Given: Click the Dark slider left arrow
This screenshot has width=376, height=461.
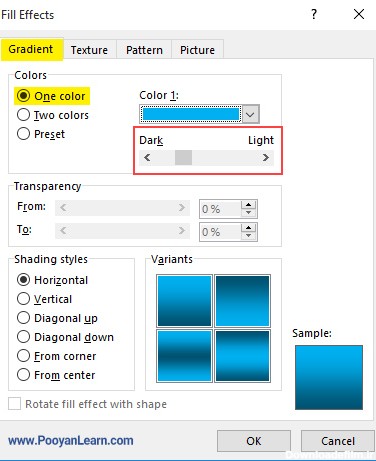Looking at the screenshot, I should point(147,157).
